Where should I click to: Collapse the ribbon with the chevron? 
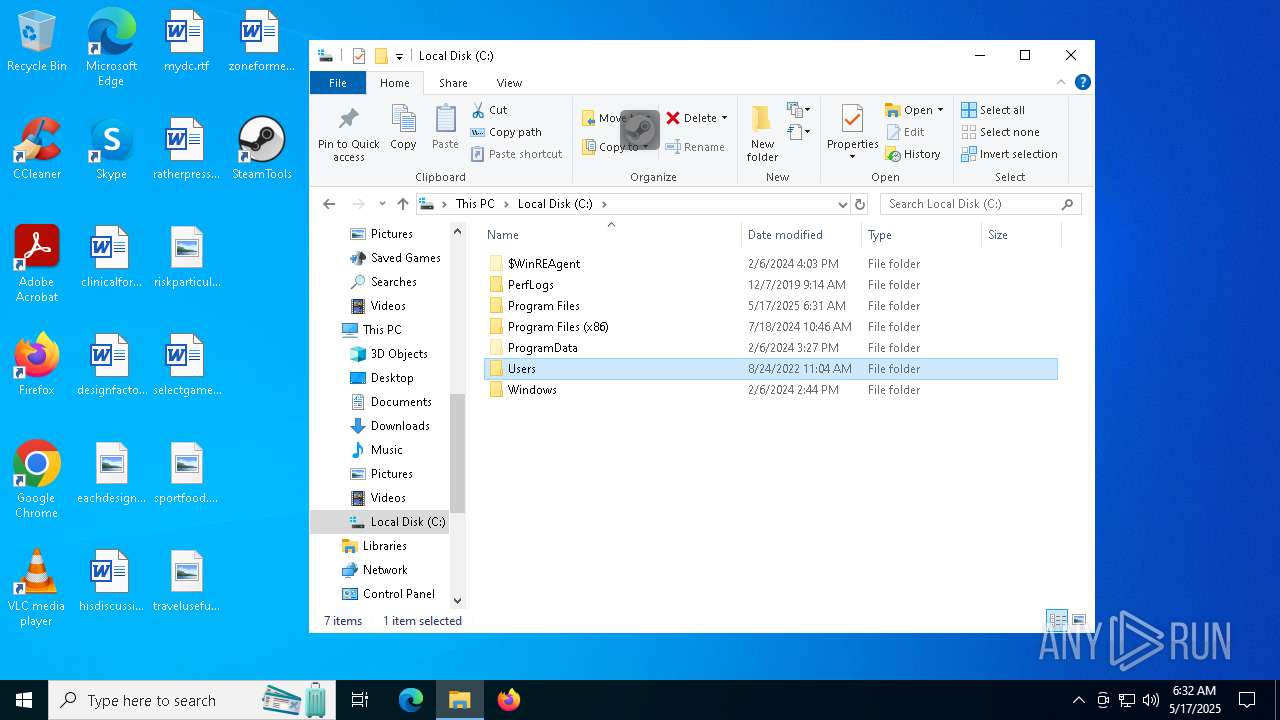1061,83
